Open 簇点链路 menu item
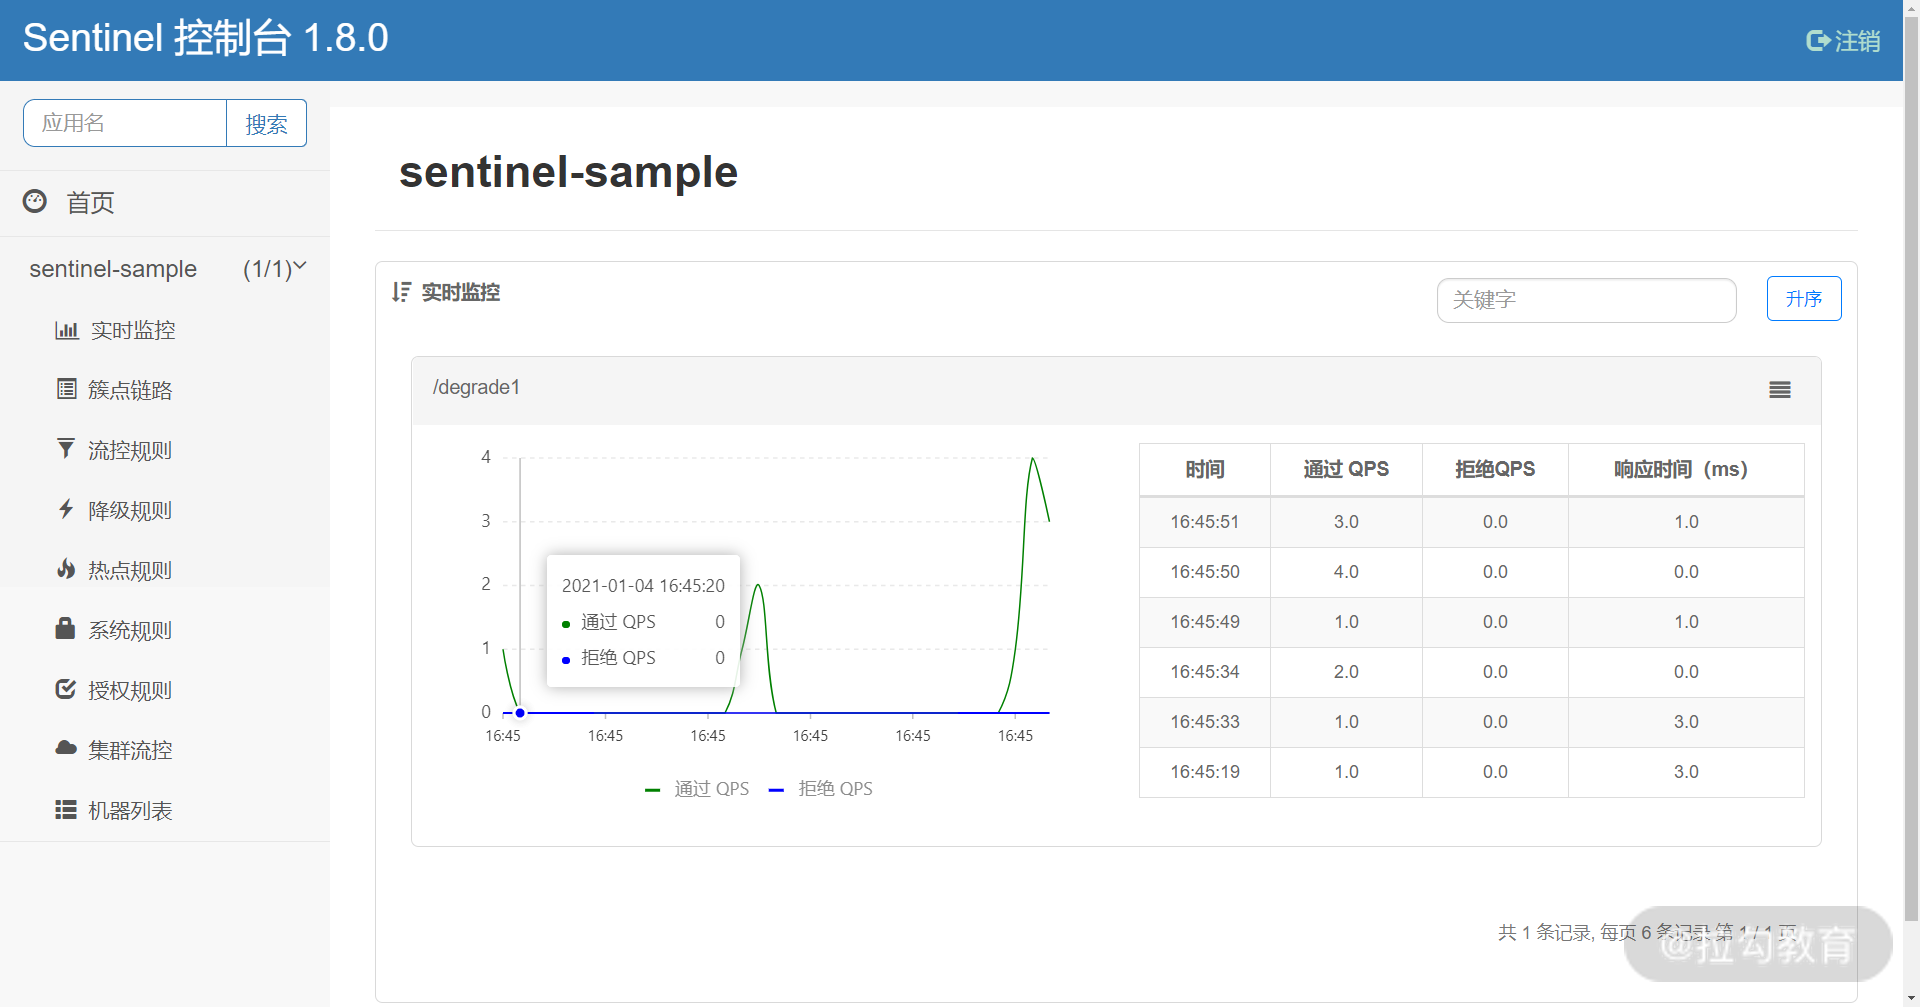The image size is (1920, 1007). (130, 390)
